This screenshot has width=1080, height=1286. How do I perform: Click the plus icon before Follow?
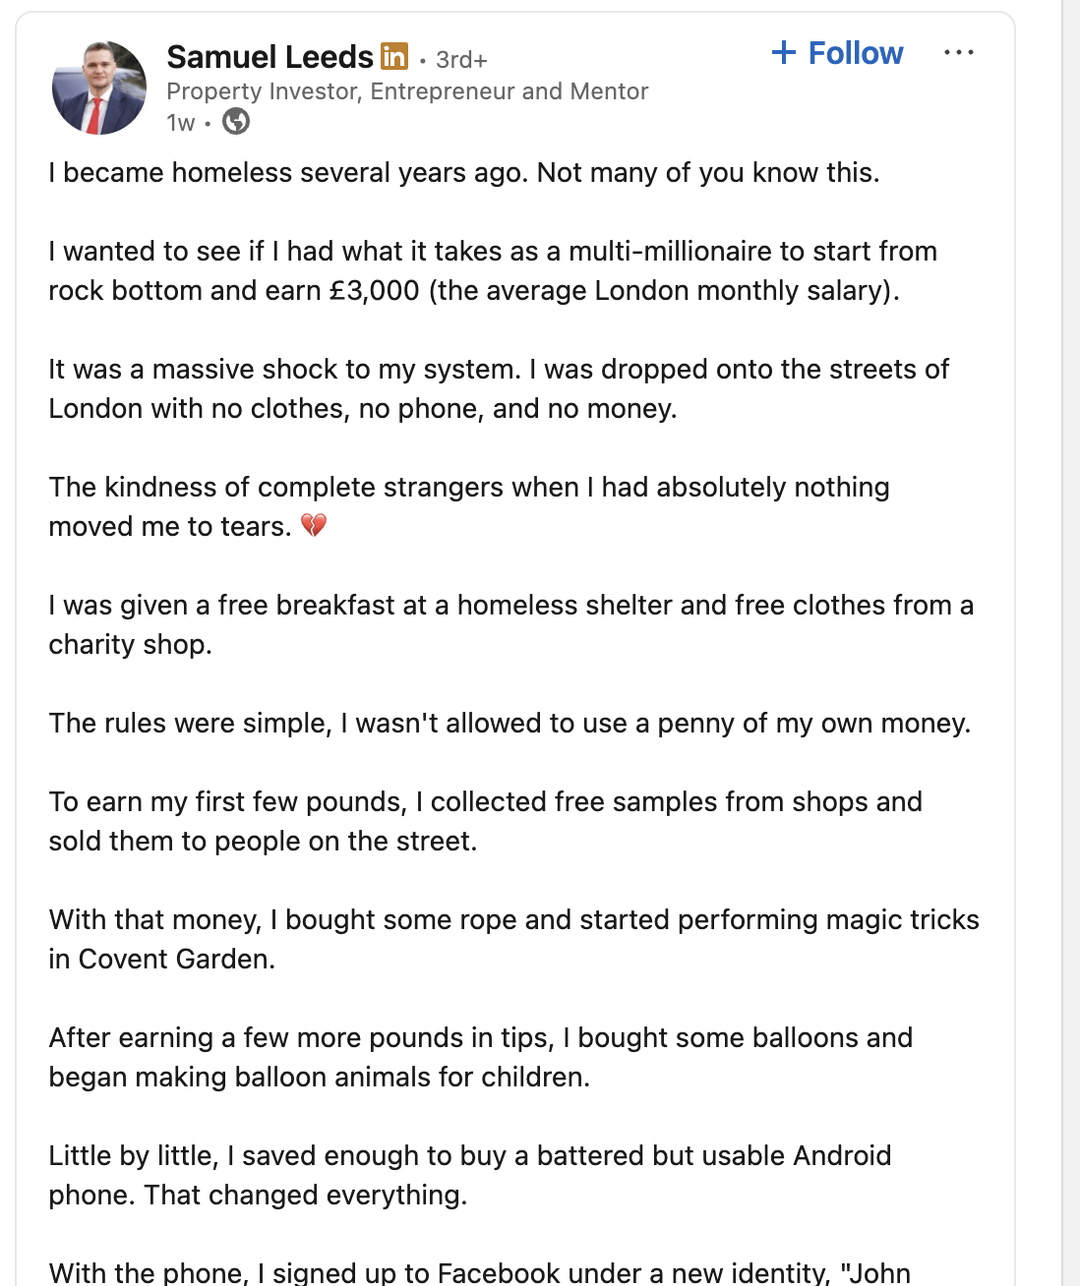(x=784, y=52)
